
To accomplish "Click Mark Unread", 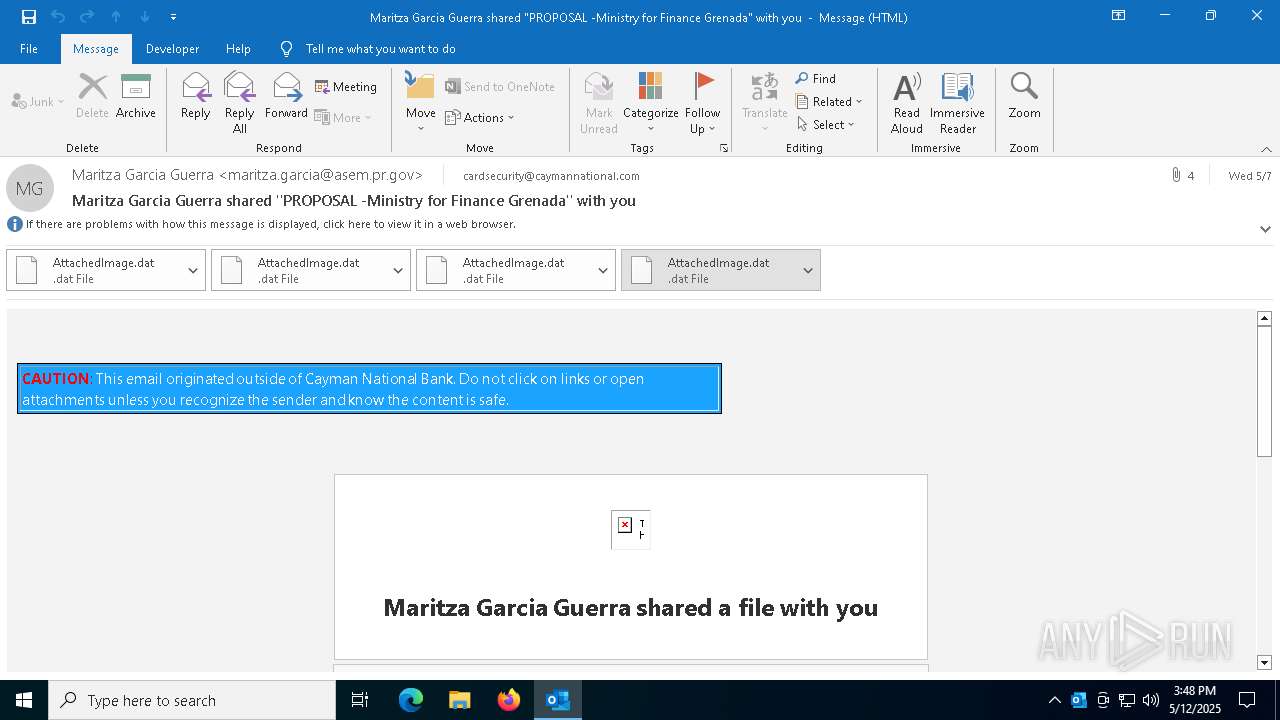I will 599,102.
